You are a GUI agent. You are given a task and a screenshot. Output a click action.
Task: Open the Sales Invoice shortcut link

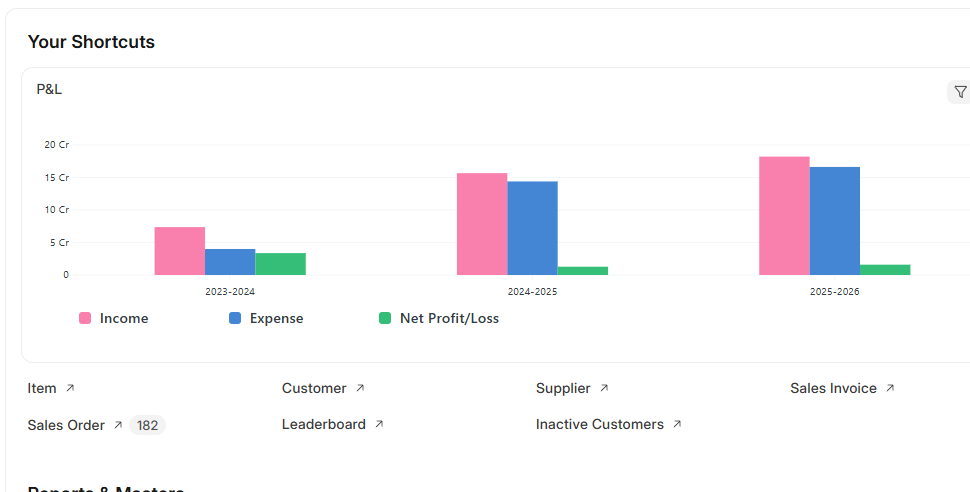coord(833,388)
